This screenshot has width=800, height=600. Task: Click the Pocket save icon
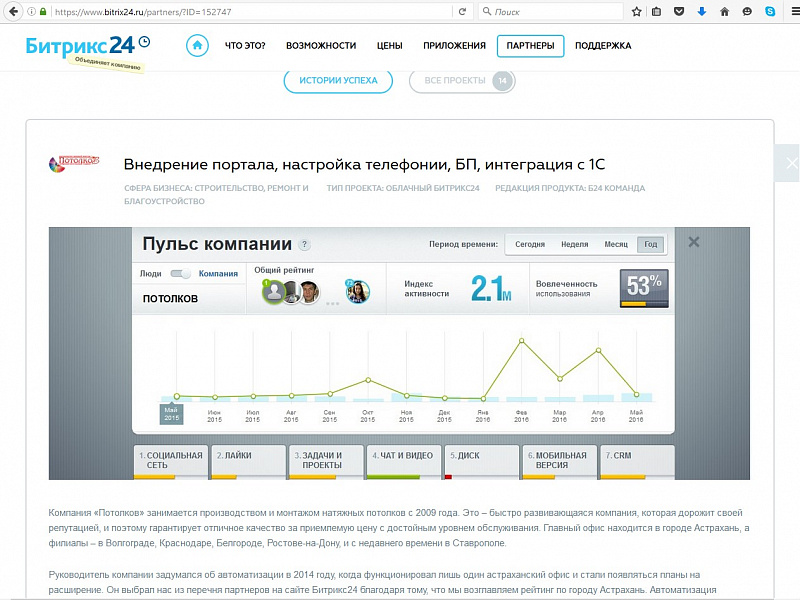[x=679, y=11]
